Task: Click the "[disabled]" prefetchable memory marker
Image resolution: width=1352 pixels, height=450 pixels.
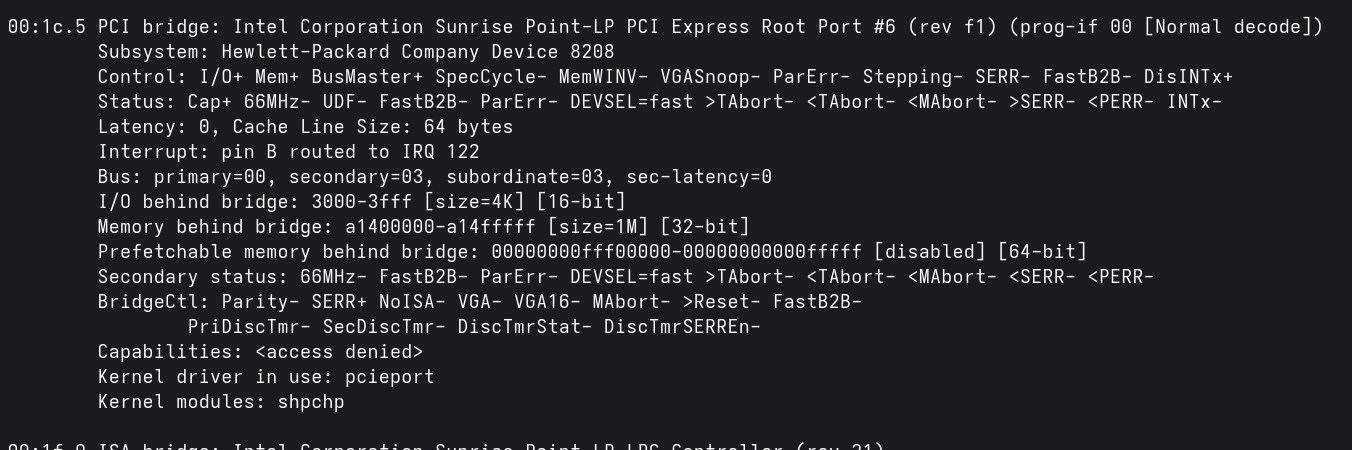Action: [929, 252]
